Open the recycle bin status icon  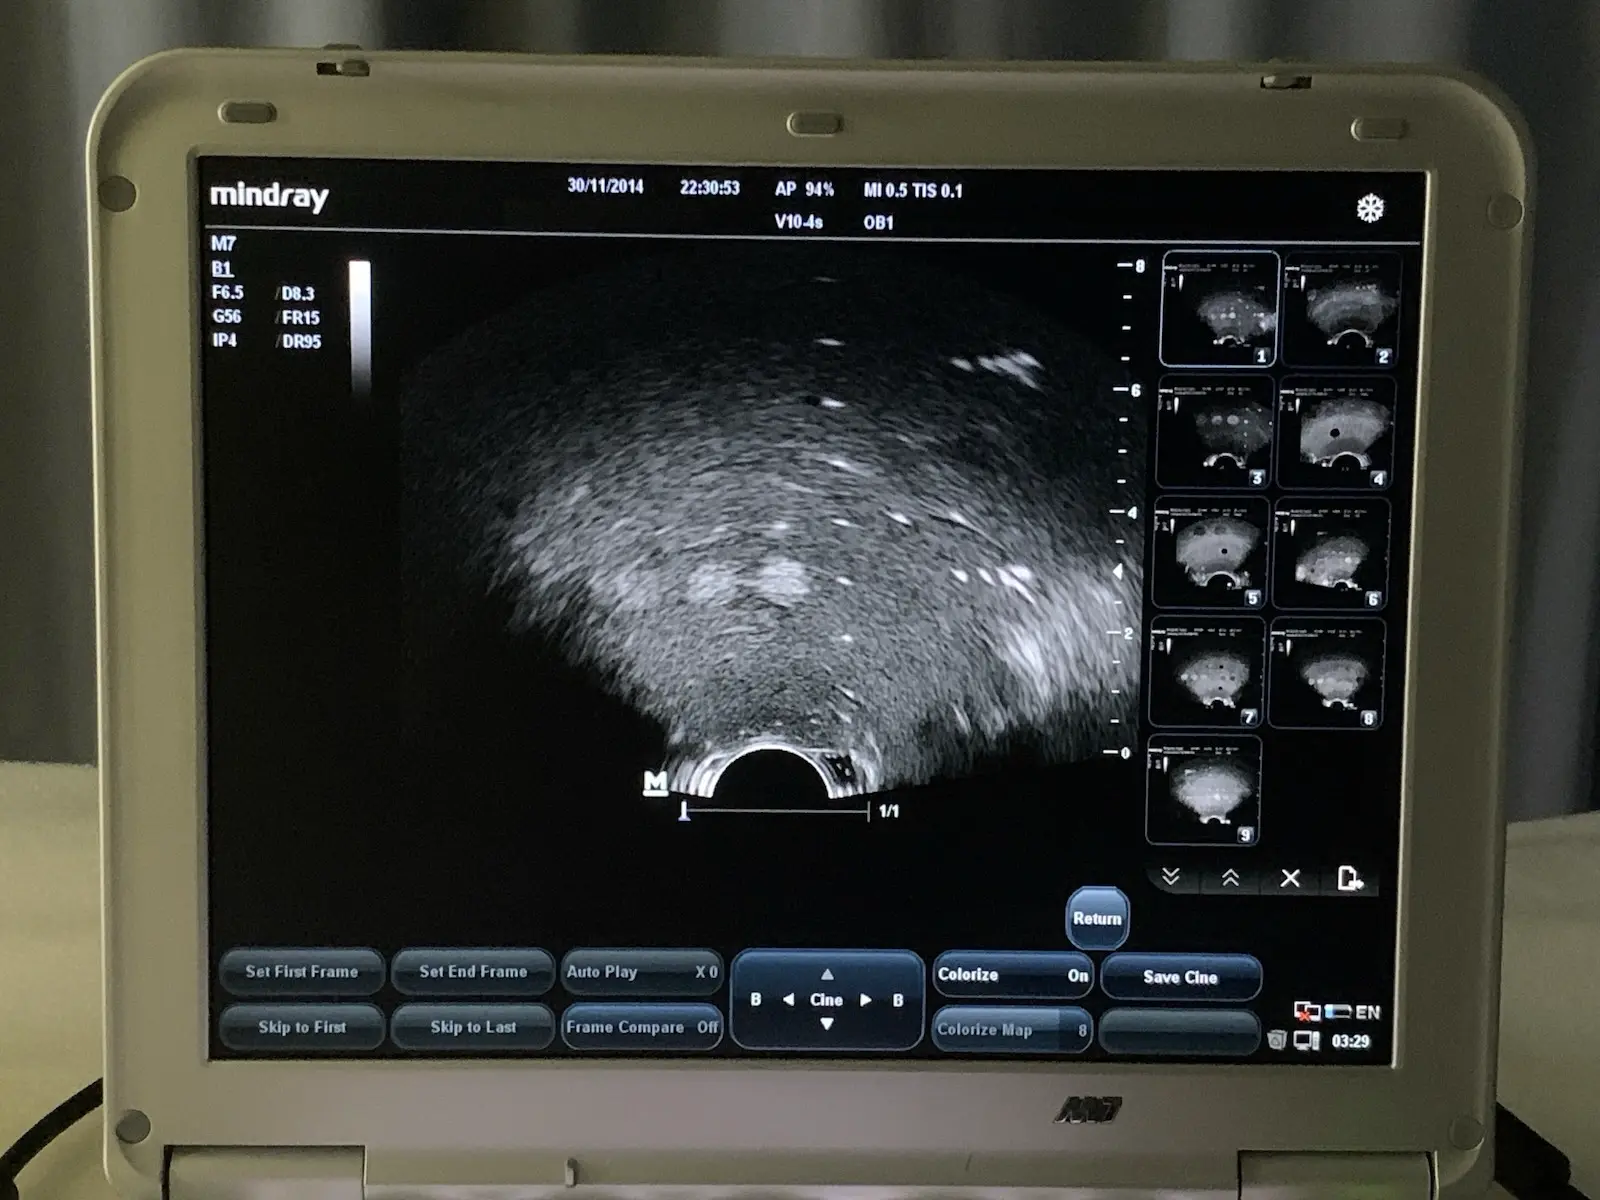(x=1276, y=1041)
